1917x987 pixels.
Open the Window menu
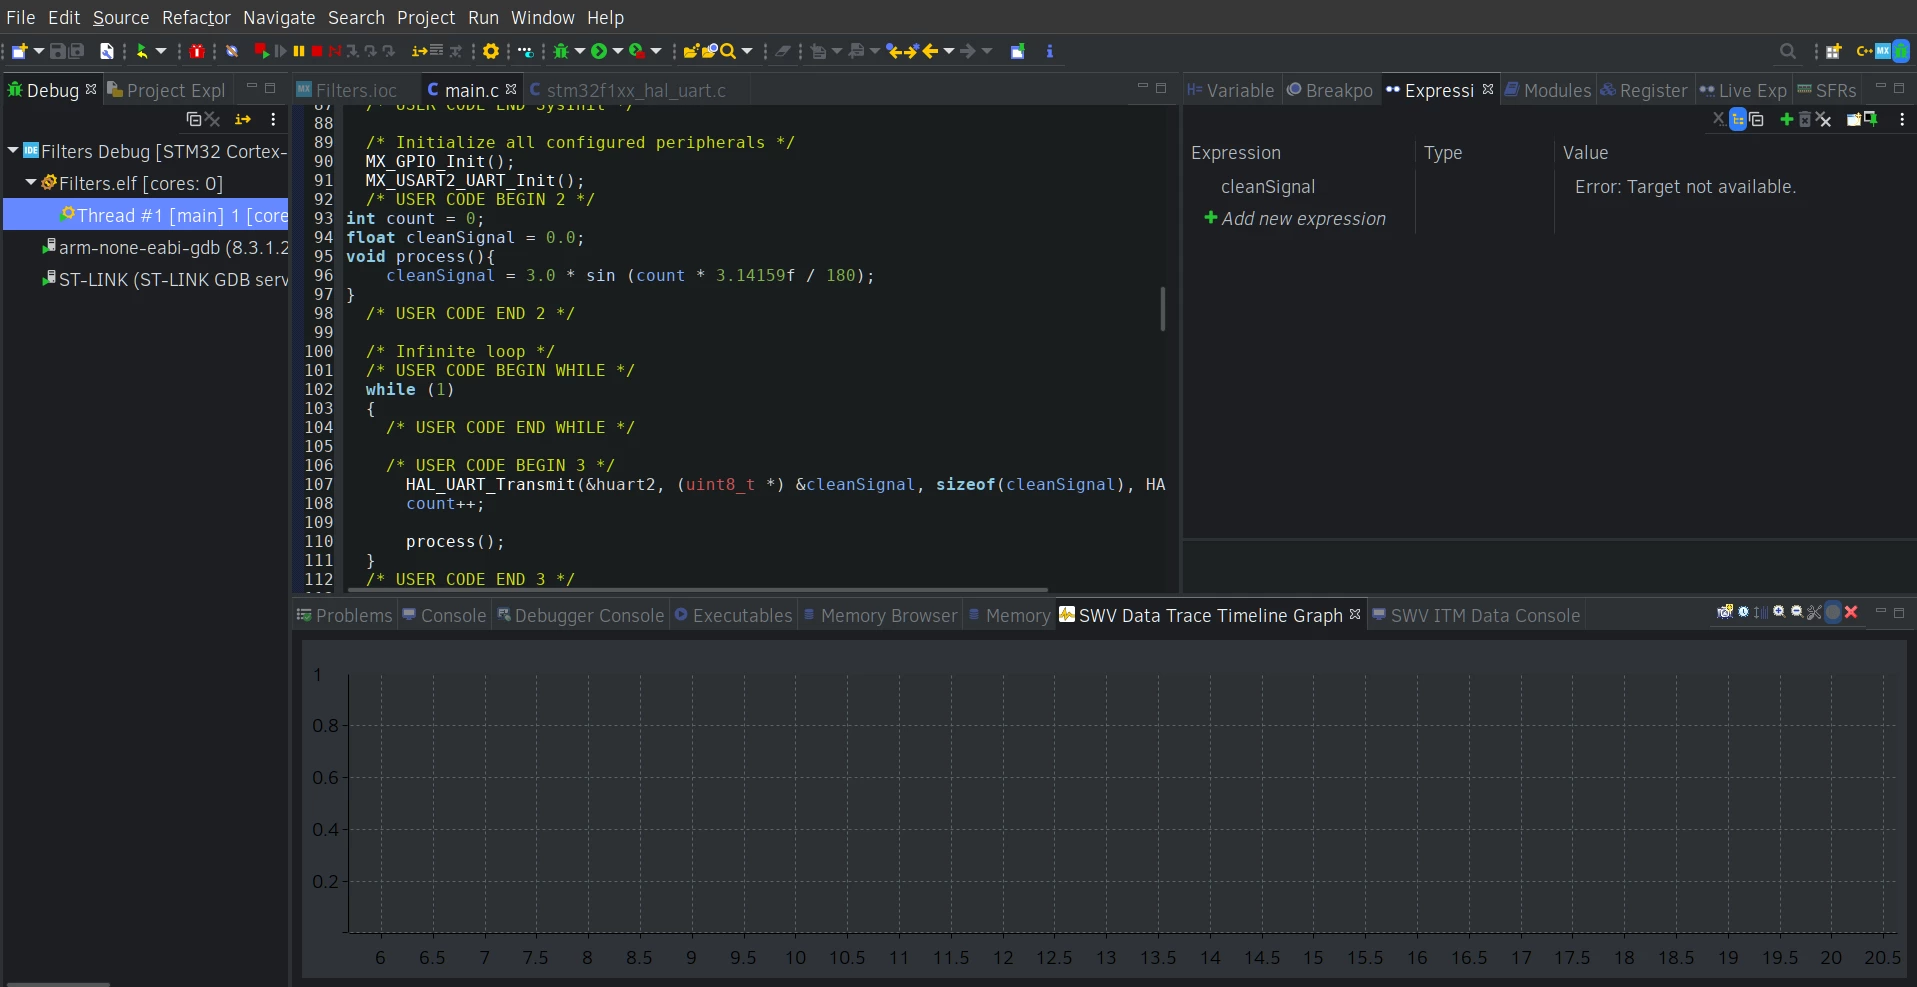click(543, 18)
